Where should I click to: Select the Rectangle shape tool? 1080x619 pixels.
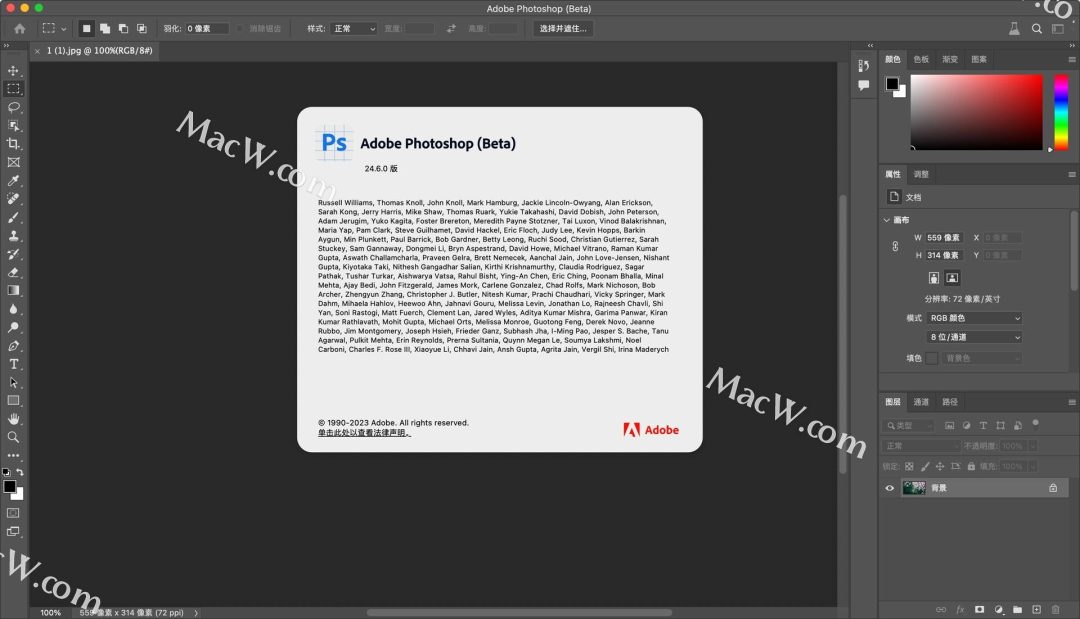[x=13, y=401]
